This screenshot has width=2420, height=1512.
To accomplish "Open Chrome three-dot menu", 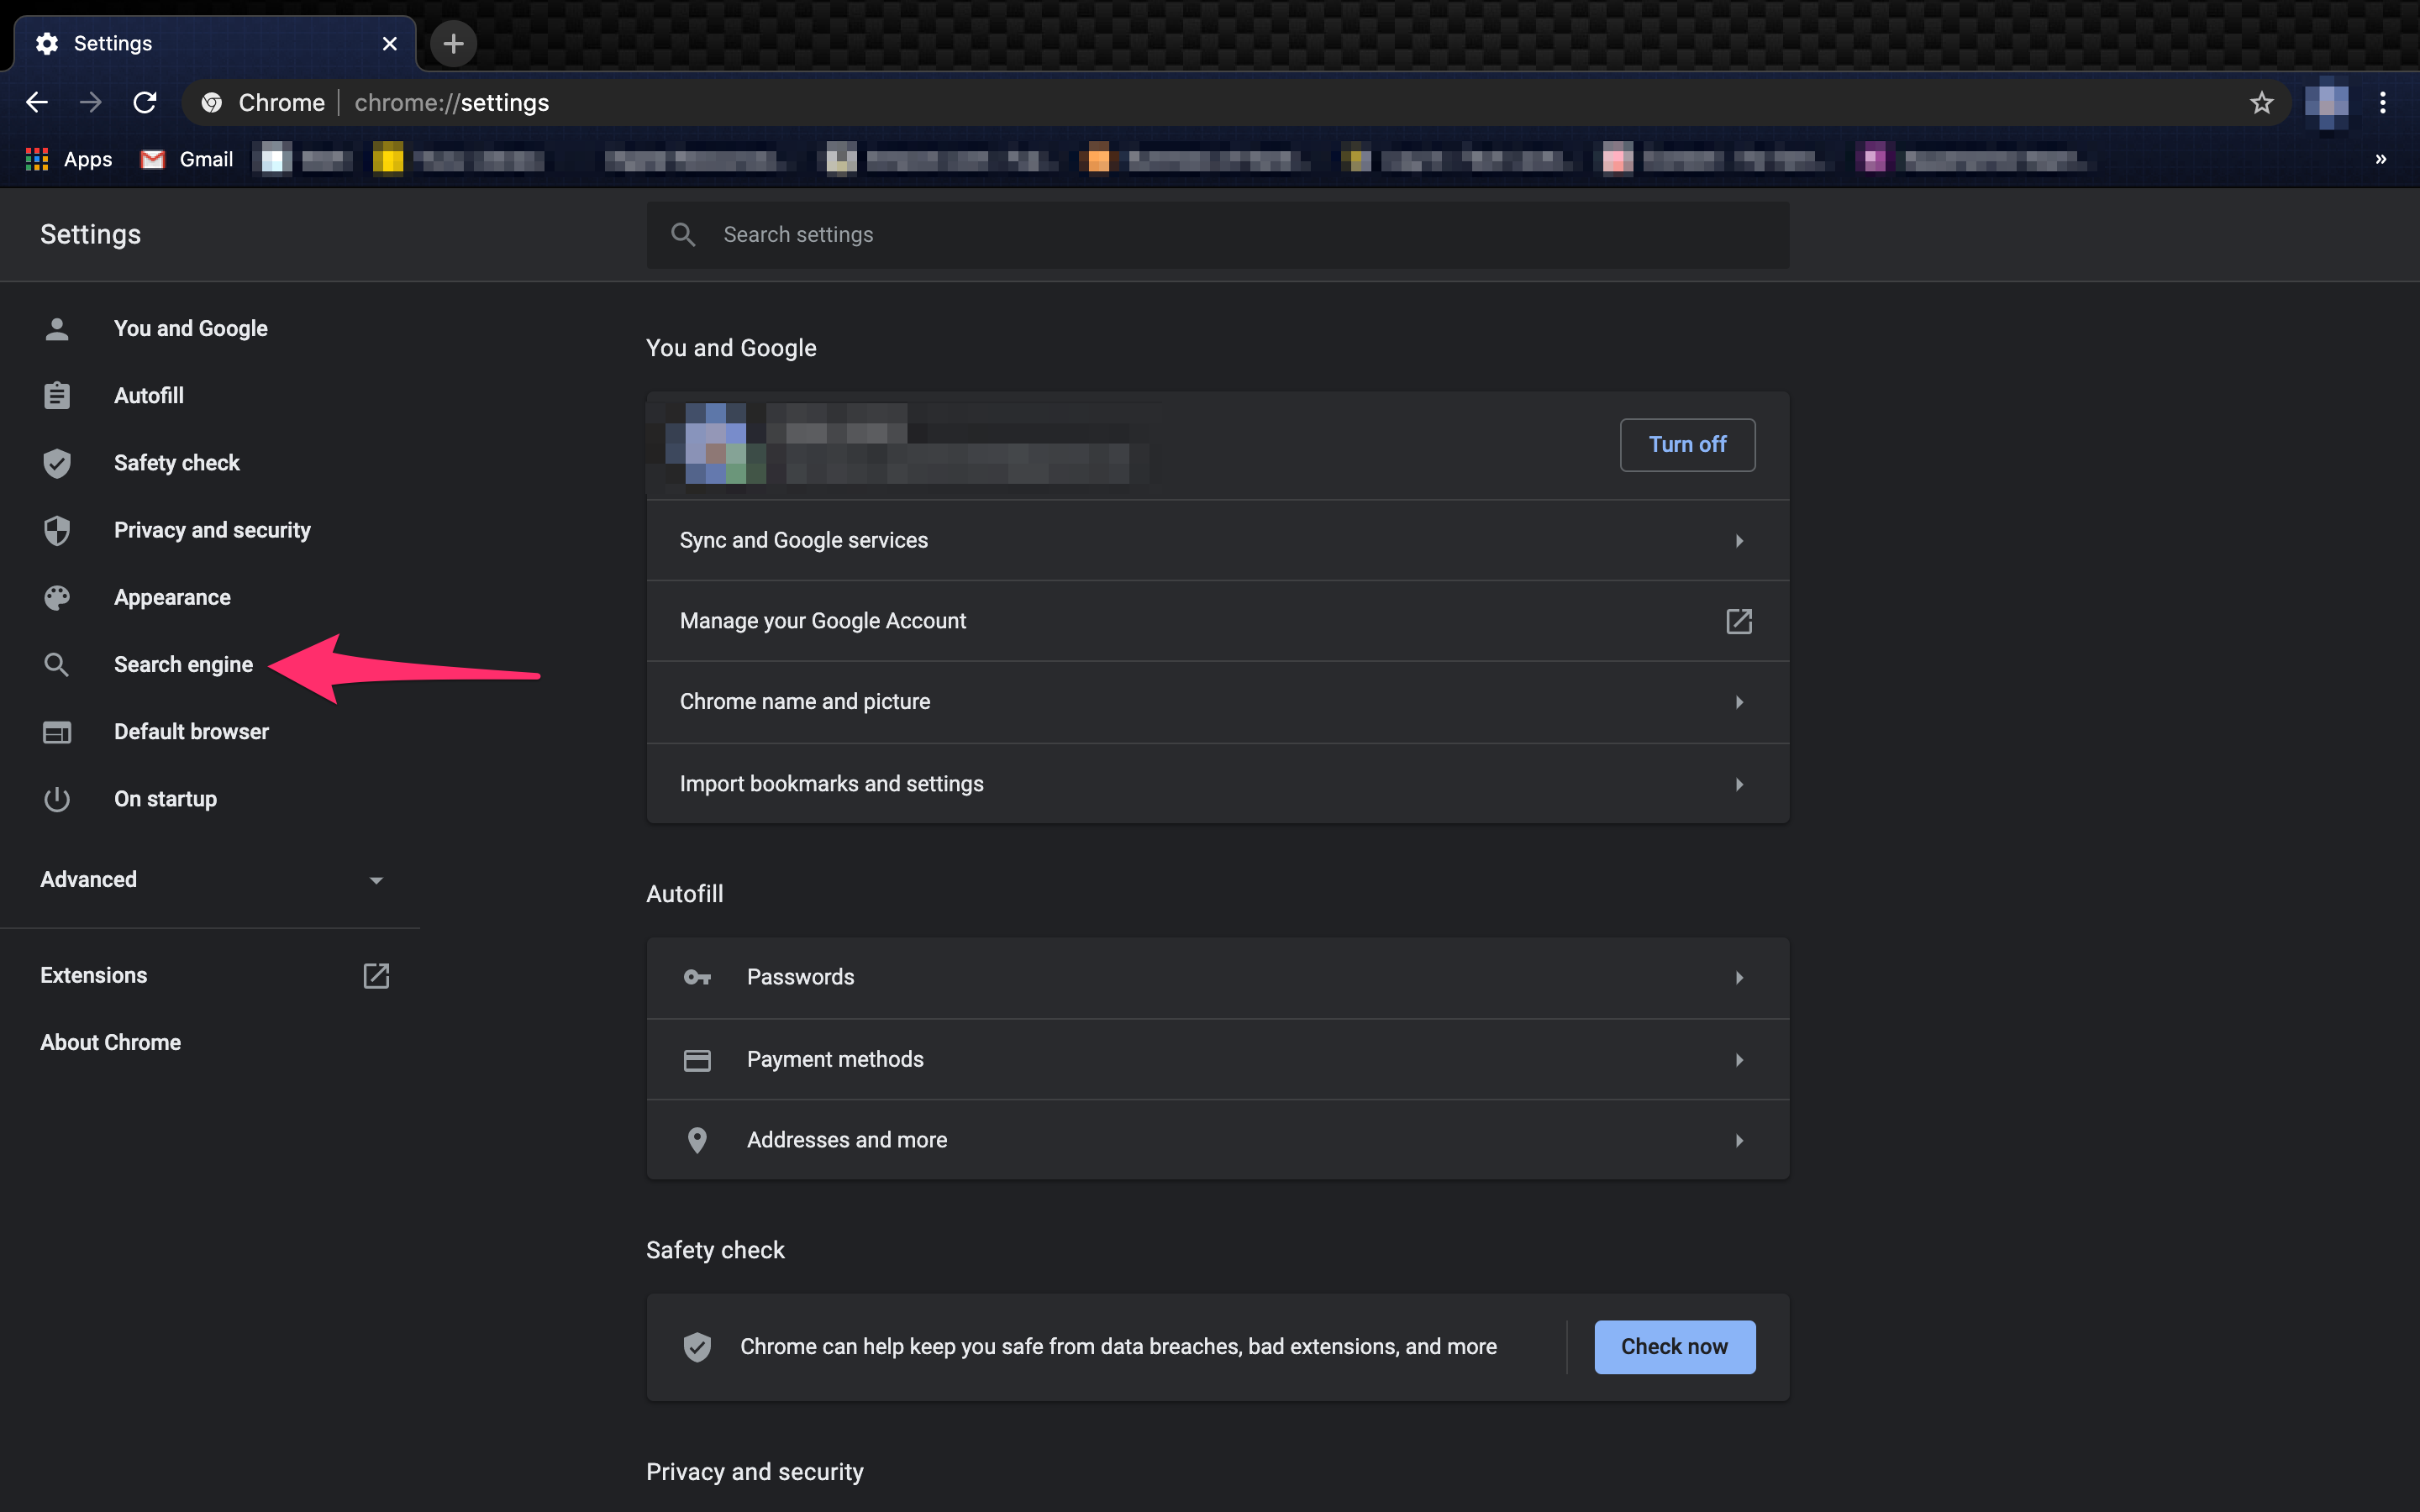I will click(x=2382, y=103).
